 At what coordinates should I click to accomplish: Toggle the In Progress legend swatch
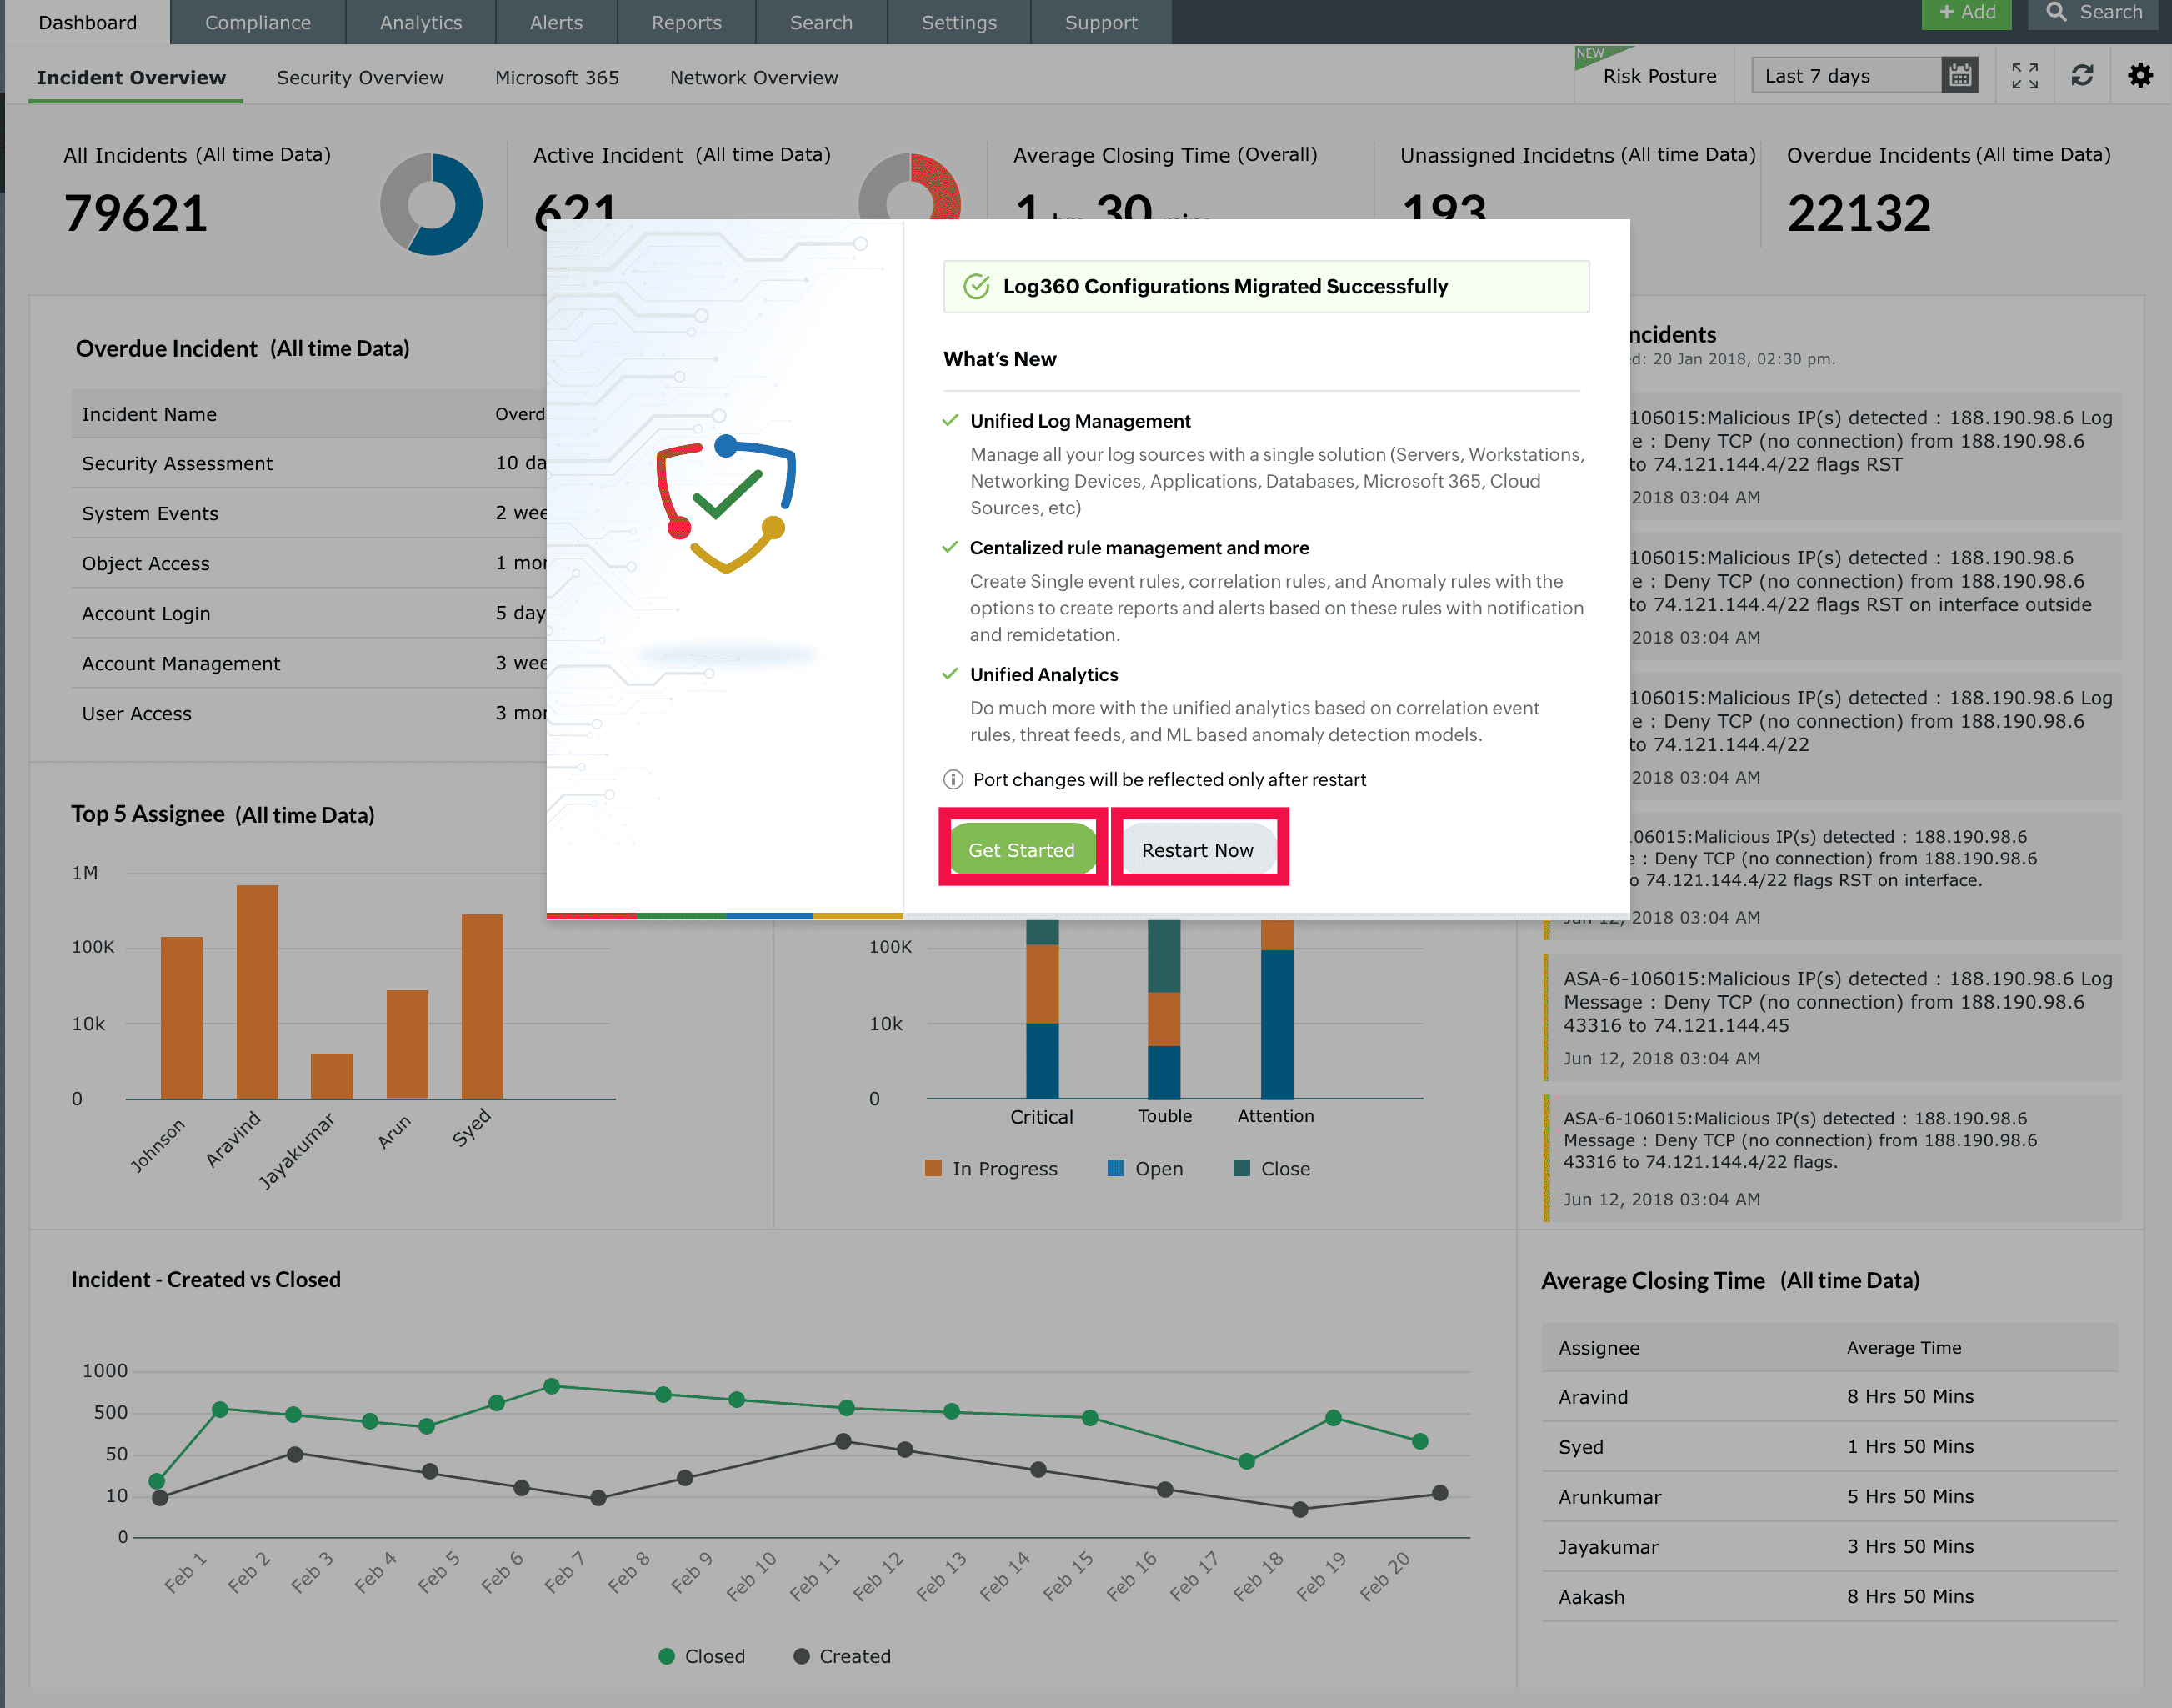click(934, 1168)
